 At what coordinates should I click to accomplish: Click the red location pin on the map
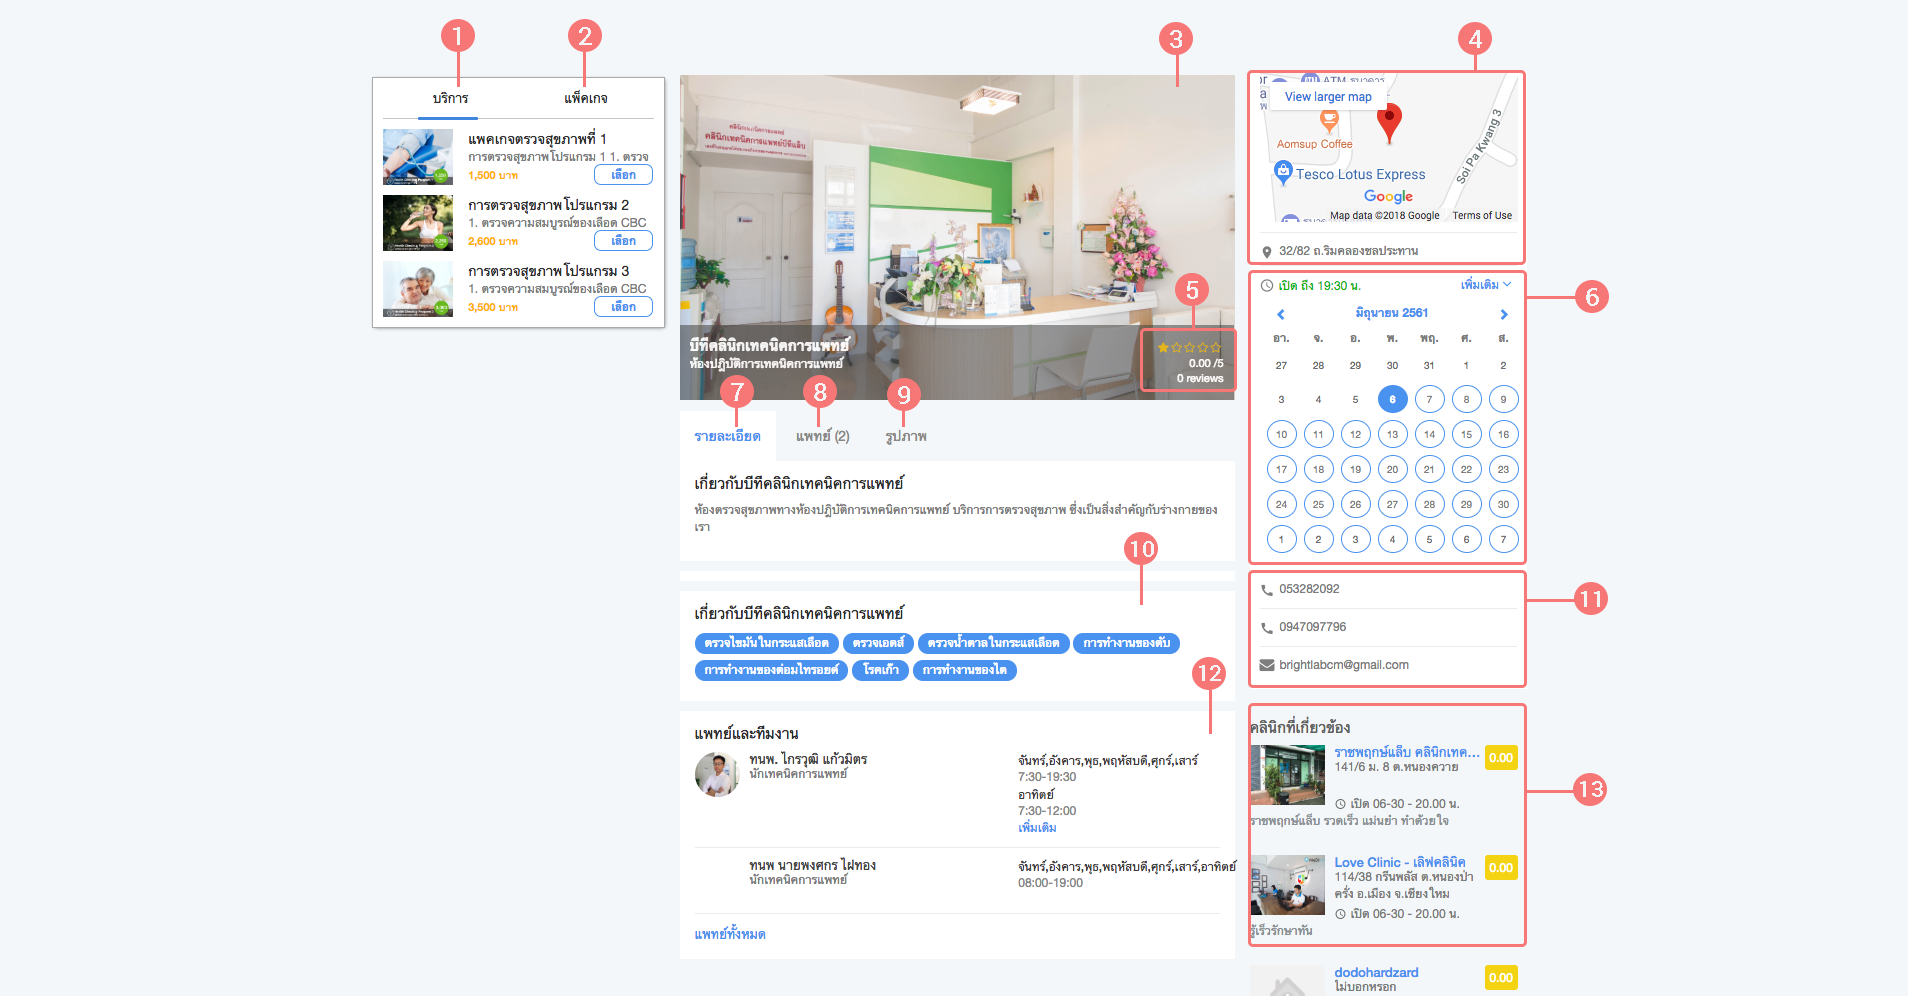pyautogui.click(x=1389, y=122)
